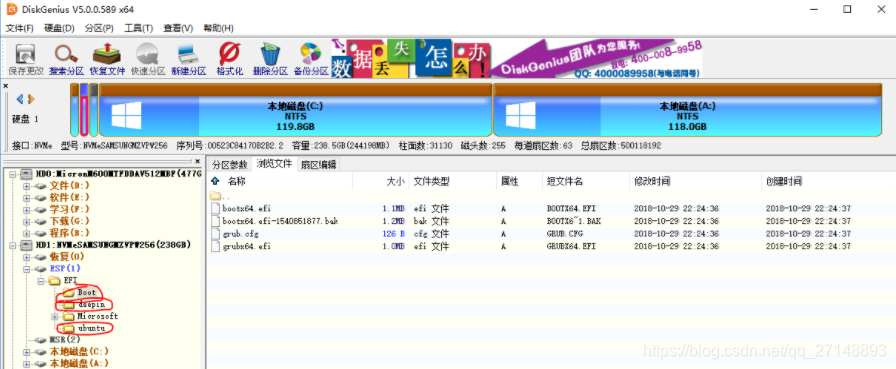Open the 搜索分区 search partition tool
The width and height of the screenshot is (896, 369).
coord(66,59)
